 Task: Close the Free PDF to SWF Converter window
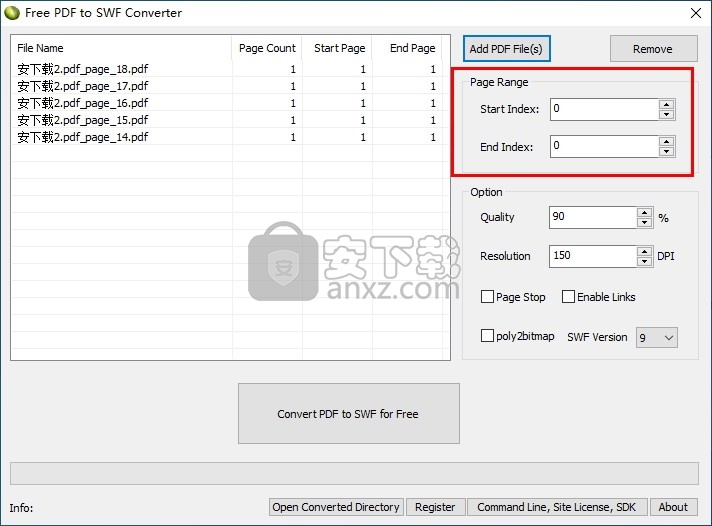click(696, 13)
